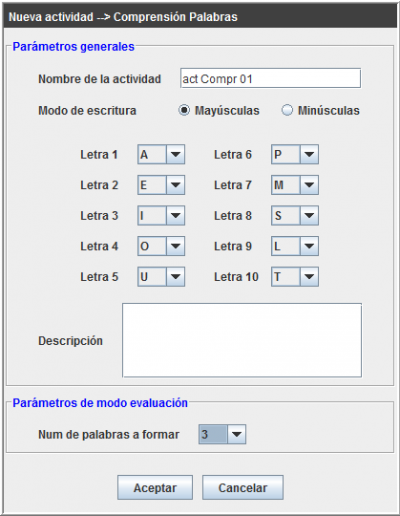Click the Nueva actividad title bar
Screen dimensions: 400x516
click(x=200, y=17)
